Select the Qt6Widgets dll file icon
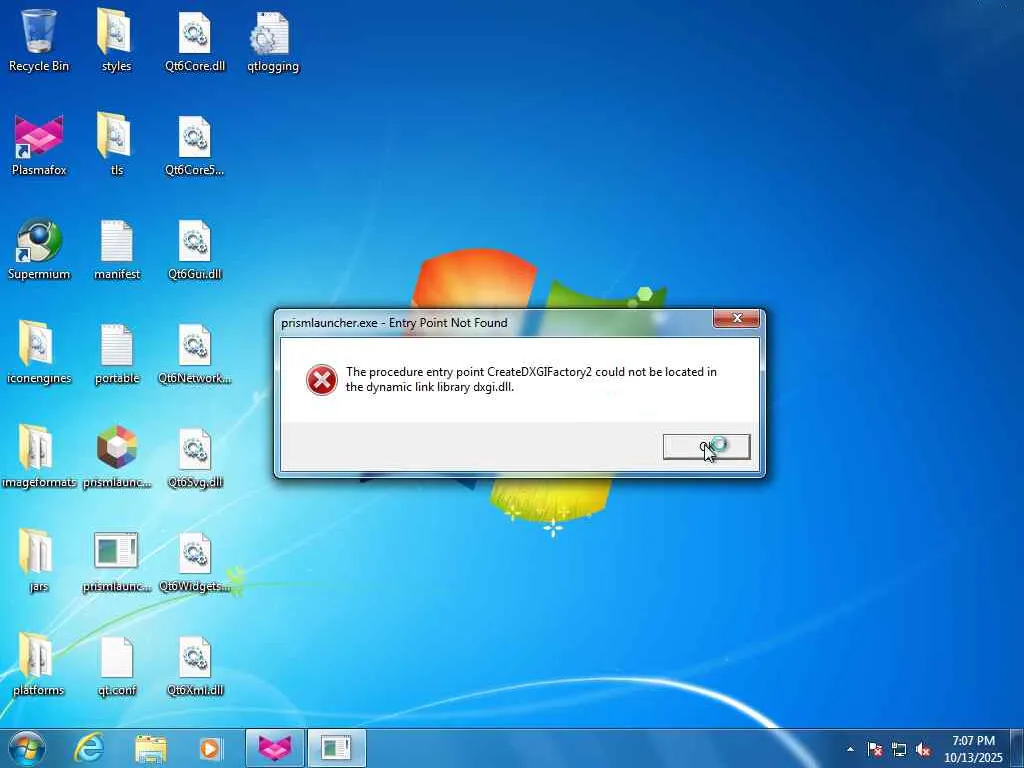This screenshot has width=1024, height=768. pos(195,561)
